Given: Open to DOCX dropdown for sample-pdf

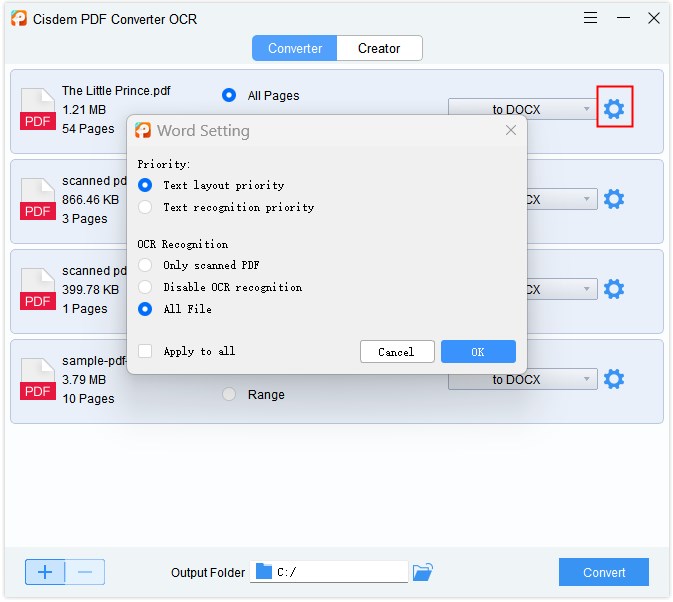Looking at the screenshot, I should tap(522, 380).
